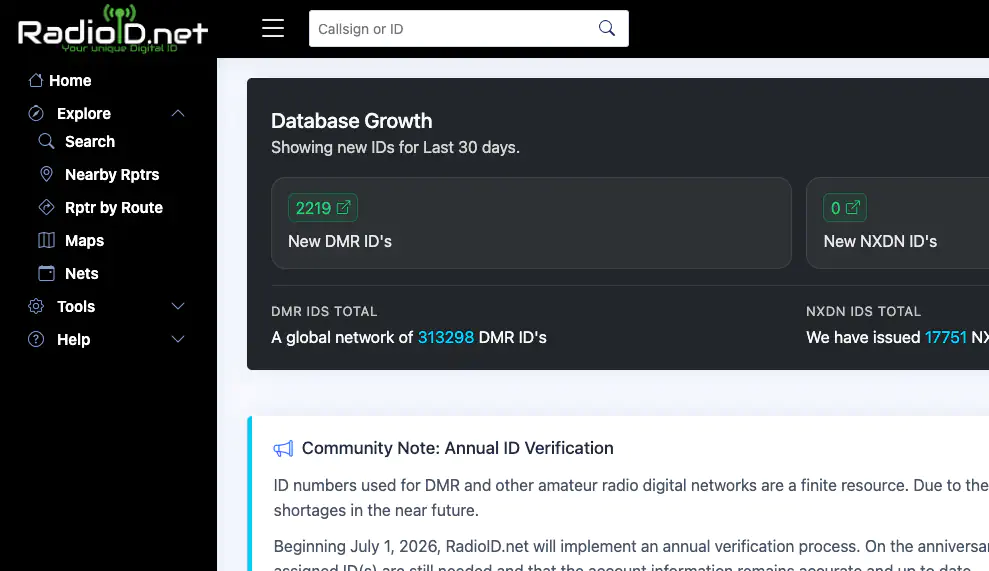
Task: Click the Database Growth heading
Action: pos(351,121)
